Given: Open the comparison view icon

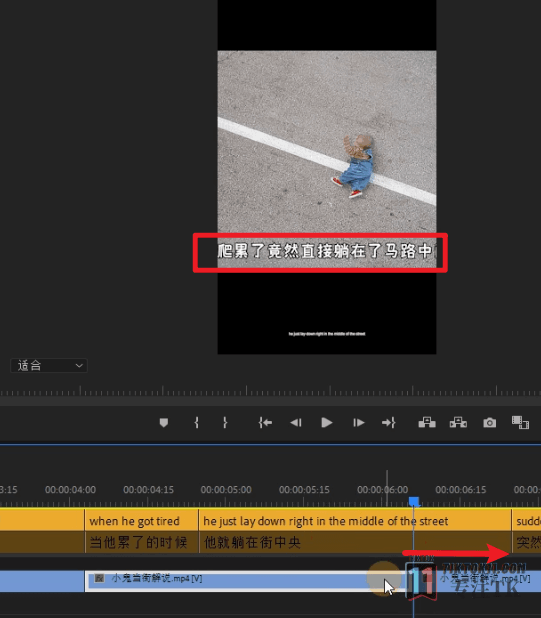Looking at the screenshot, I should pyautogui.click(x=520, y=423).
